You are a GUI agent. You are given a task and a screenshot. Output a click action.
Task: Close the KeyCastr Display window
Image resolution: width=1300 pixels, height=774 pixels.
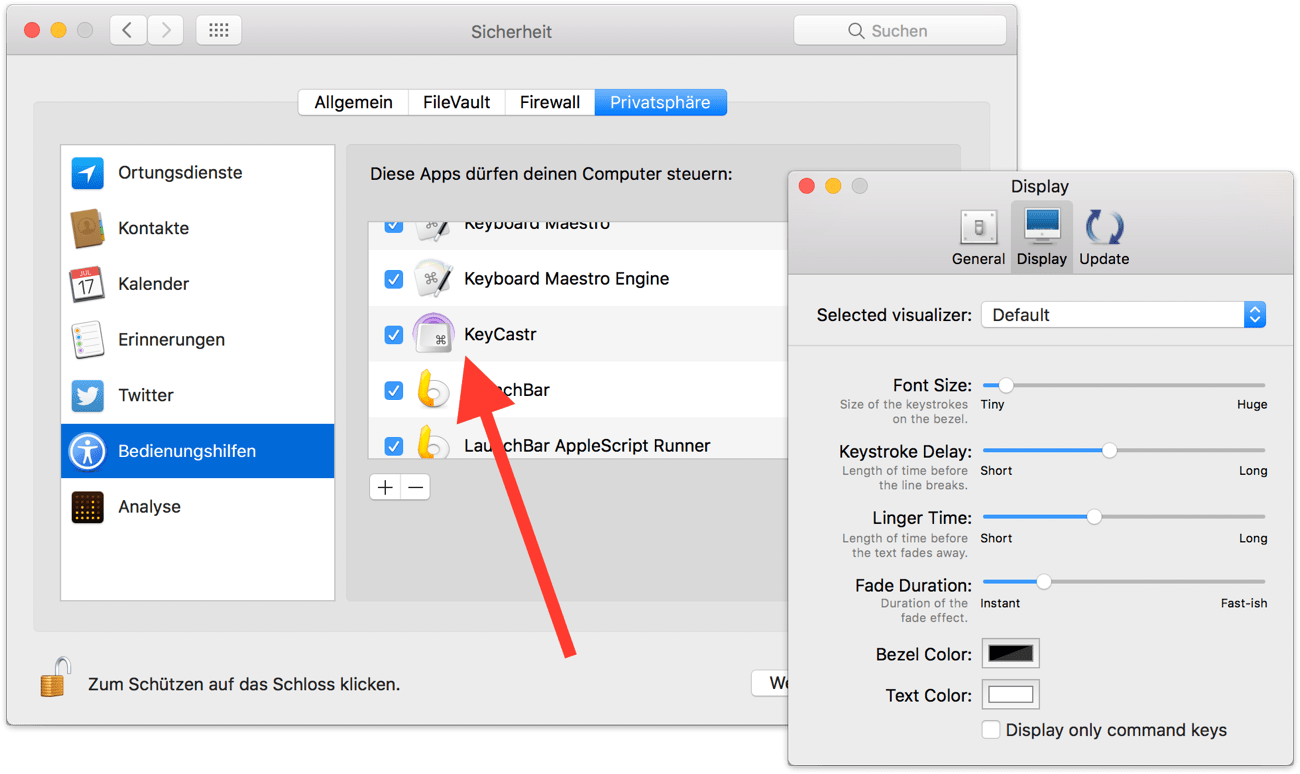click(807, 186)
